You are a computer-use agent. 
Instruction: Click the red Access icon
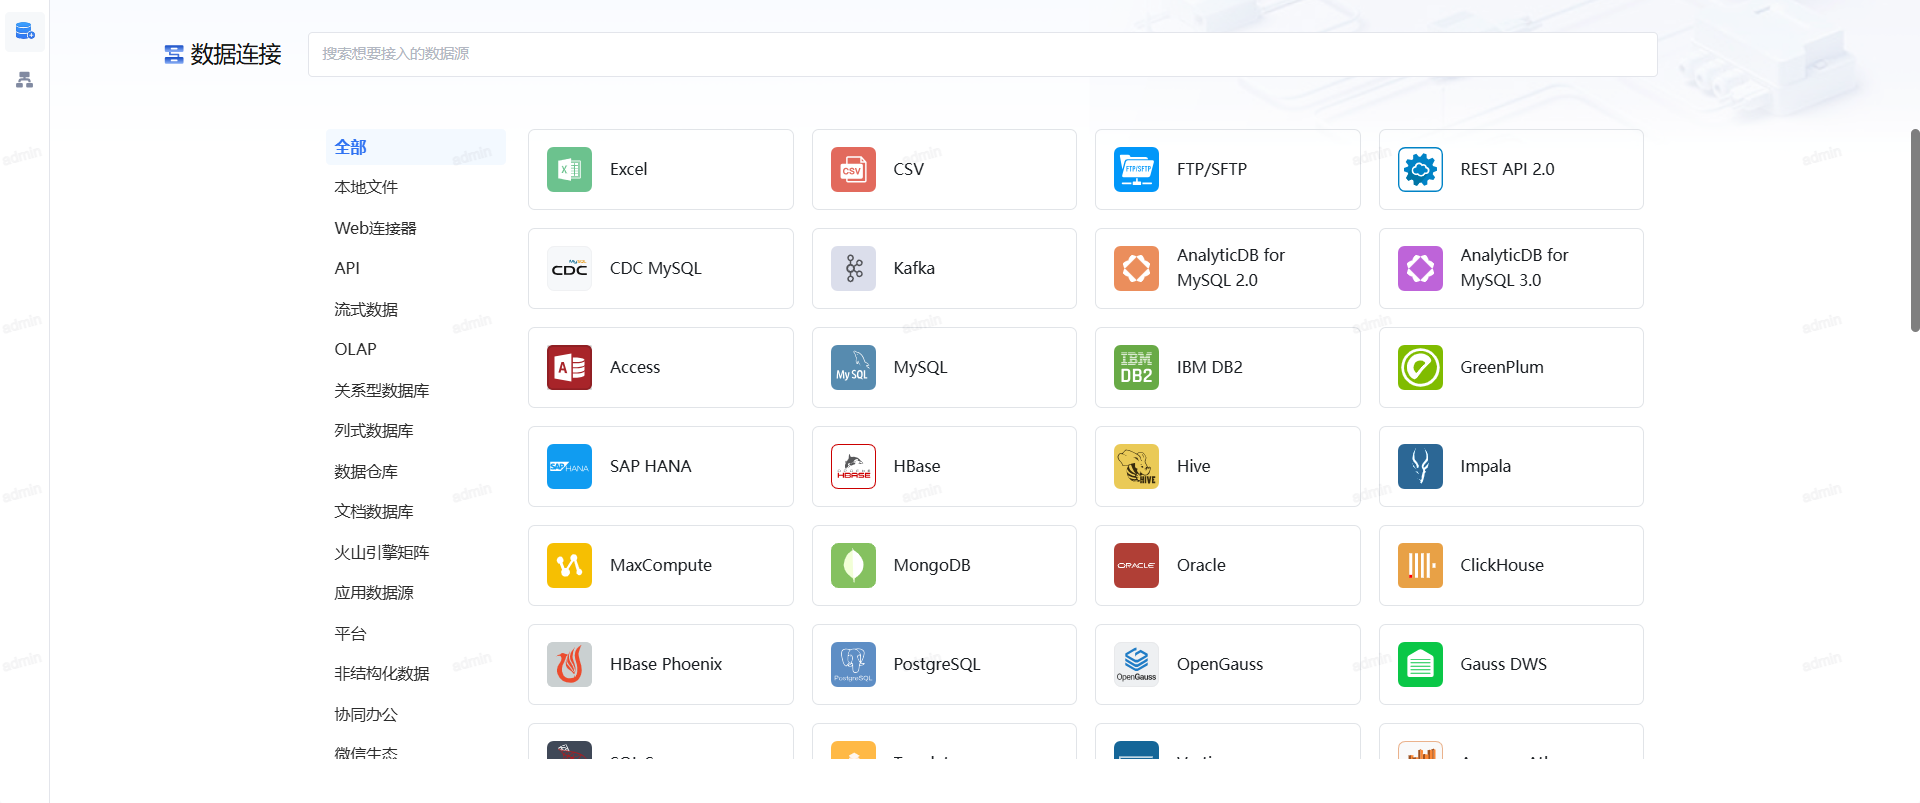pyautogui.click(x=569, y=367)
